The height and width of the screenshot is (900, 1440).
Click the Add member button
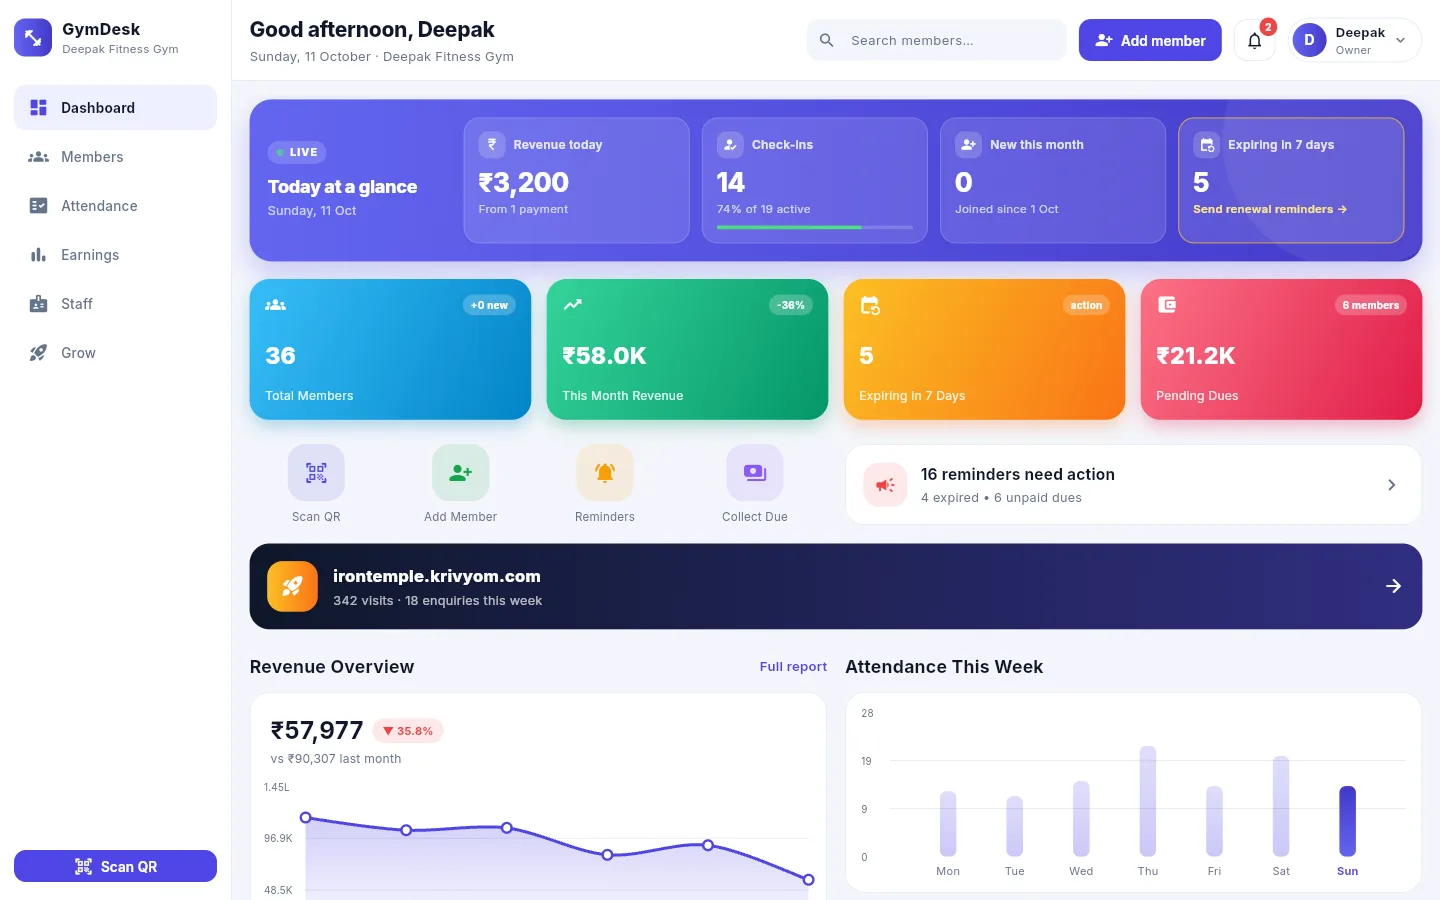[x=1150, y=40]
